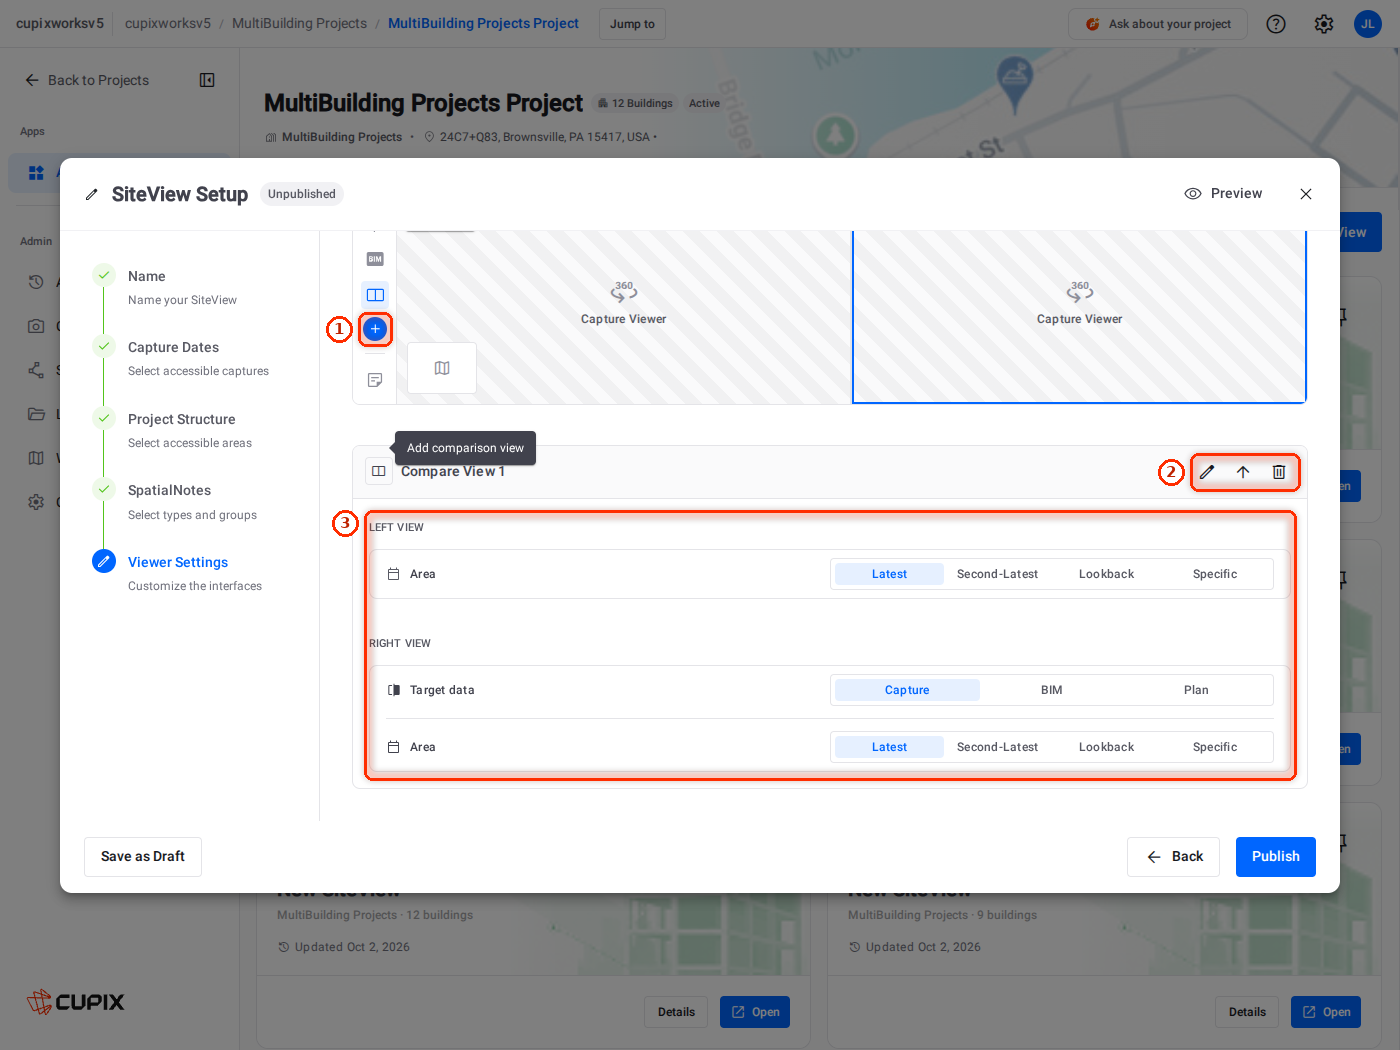1400x1050 pixels.
Task: Edit Compare View 1 with the pencil icon
Action: [x=1207, y=472]
